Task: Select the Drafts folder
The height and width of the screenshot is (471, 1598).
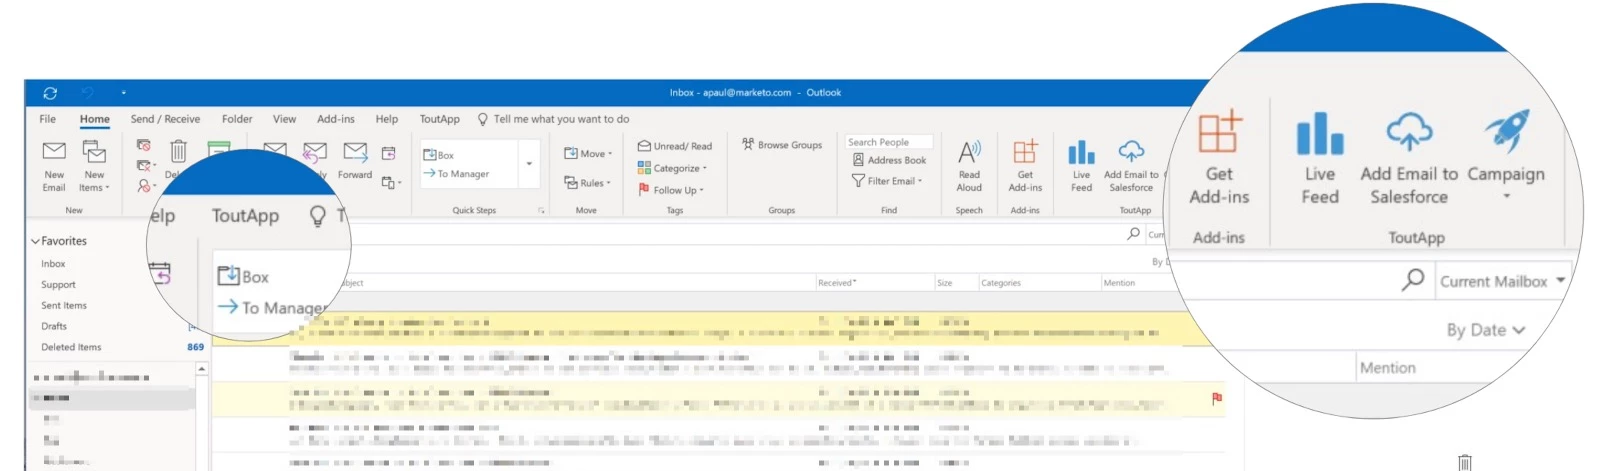Action: tap(54, 326)
